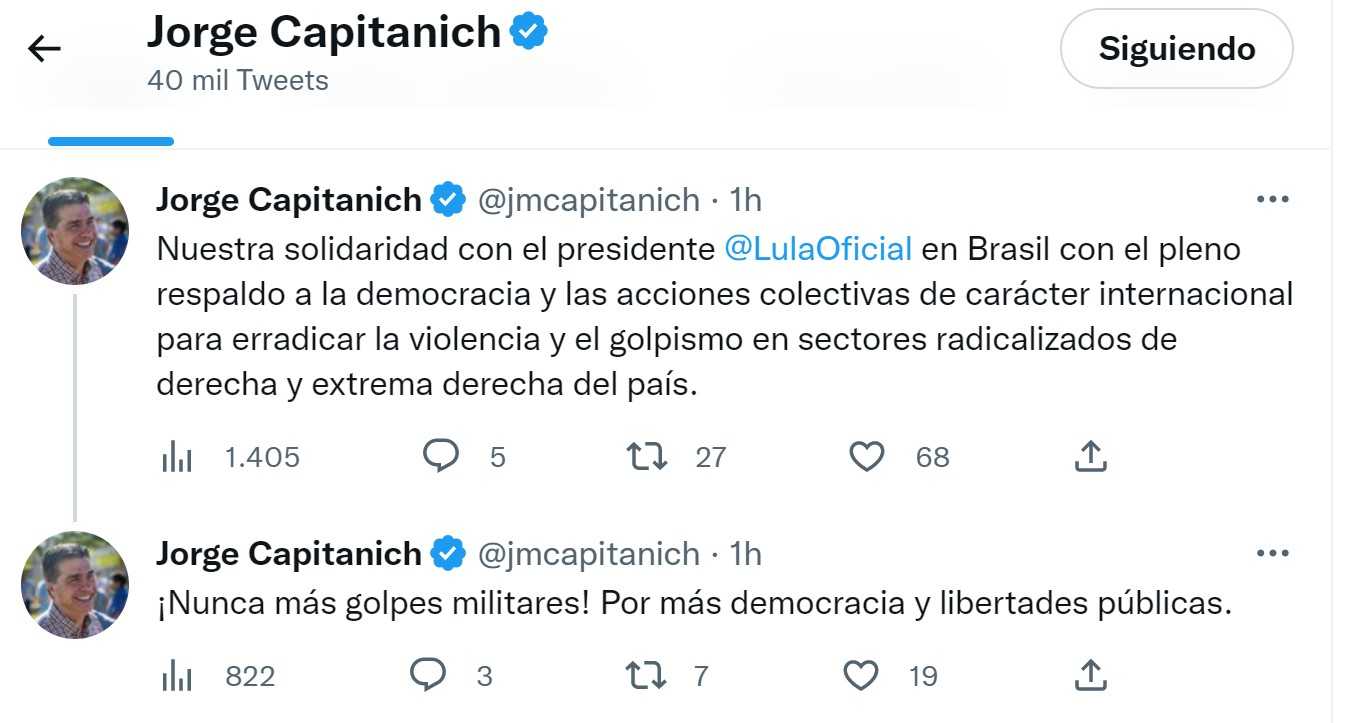Image resolution: width=1348 pixels, height=723 pixels.
Task: Toggle the Siguiendo follow button
Action: pyautogui.click(x=1176, y=49)
